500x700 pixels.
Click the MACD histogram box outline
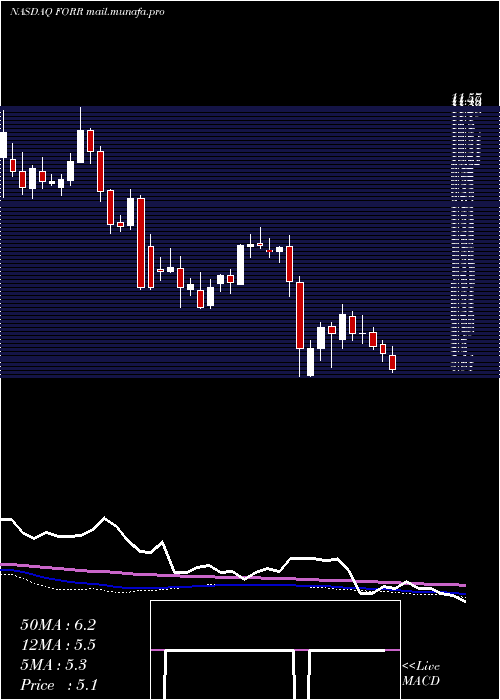[275, 650]
